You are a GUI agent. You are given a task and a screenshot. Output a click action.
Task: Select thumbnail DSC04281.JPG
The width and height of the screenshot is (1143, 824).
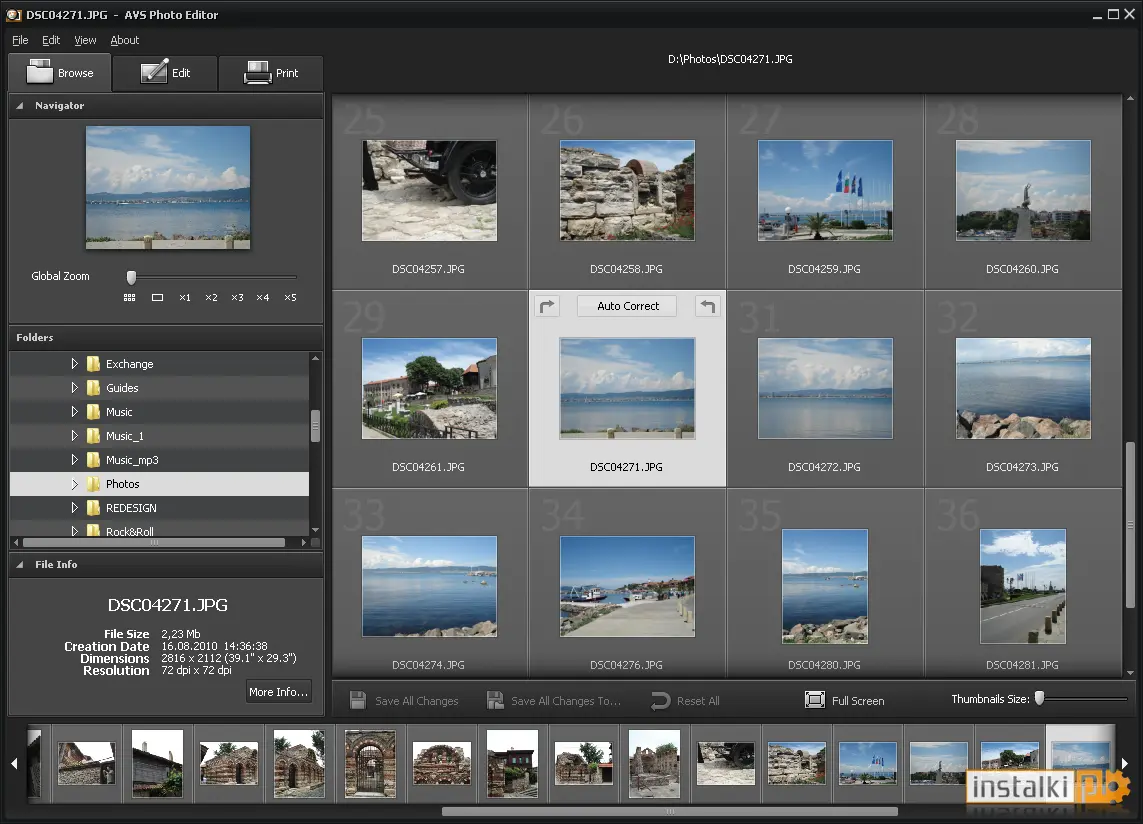click(1023, 586)
